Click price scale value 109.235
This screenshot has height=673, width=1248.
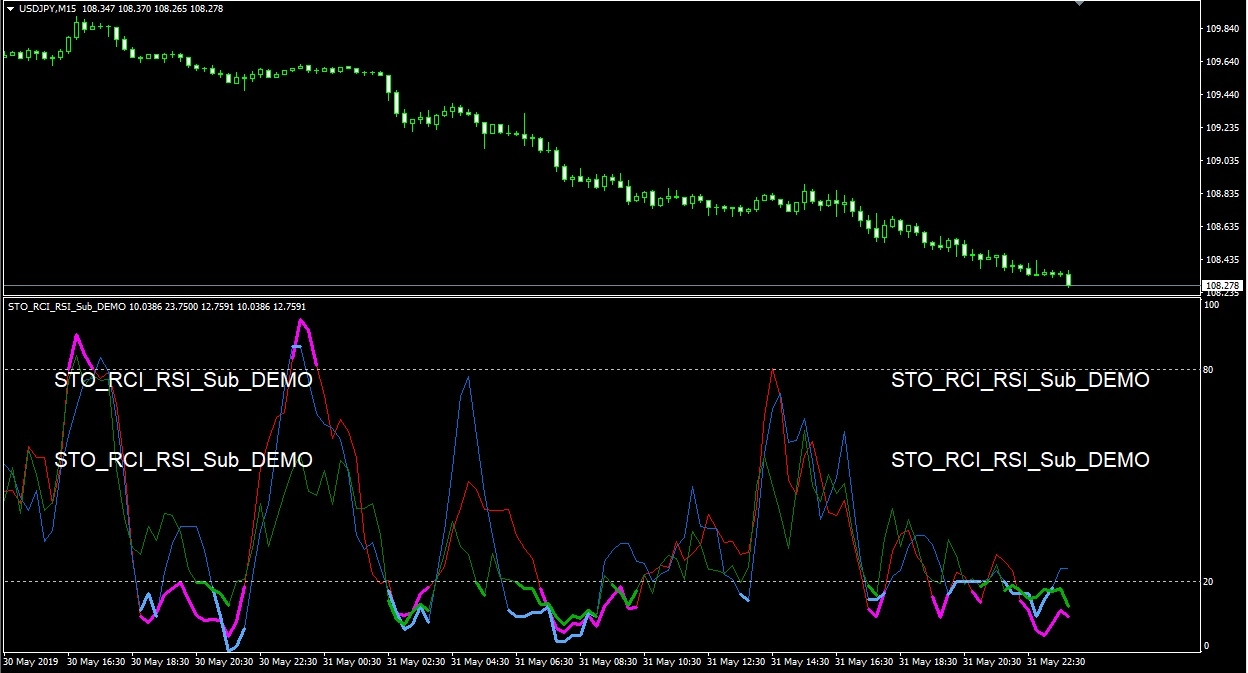point(1224,128)
